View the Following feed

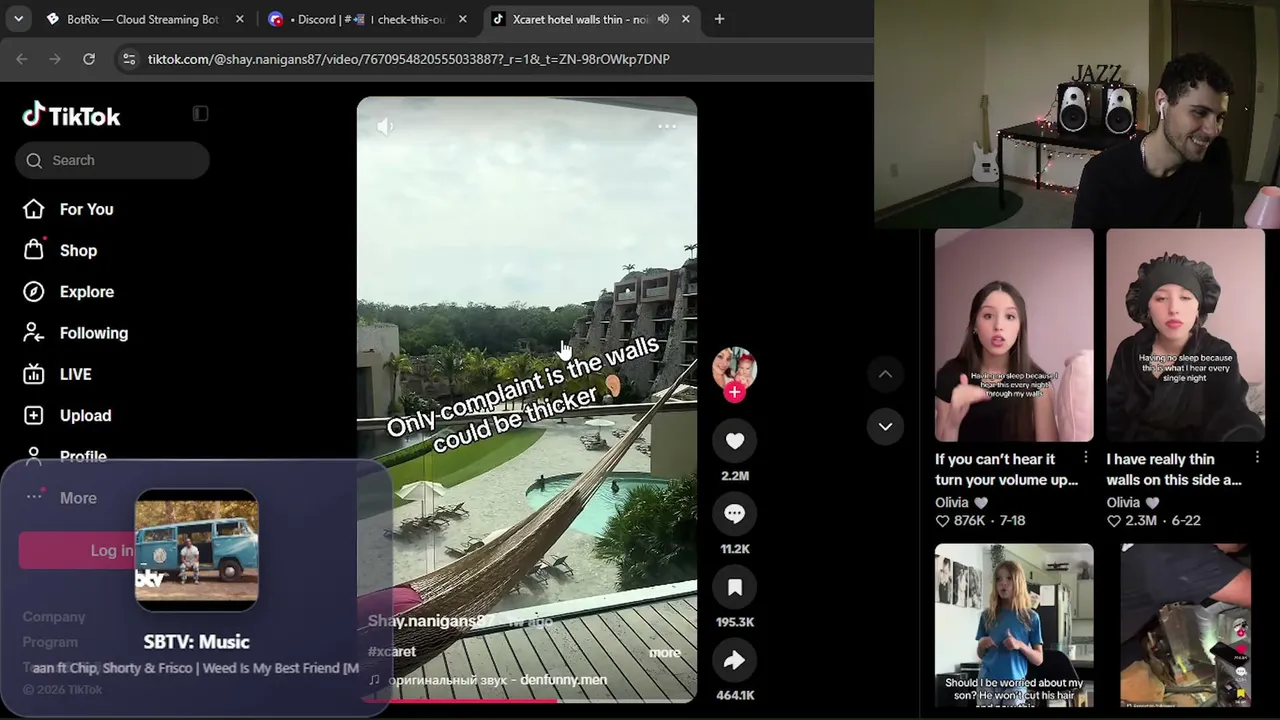pos(75,333)
